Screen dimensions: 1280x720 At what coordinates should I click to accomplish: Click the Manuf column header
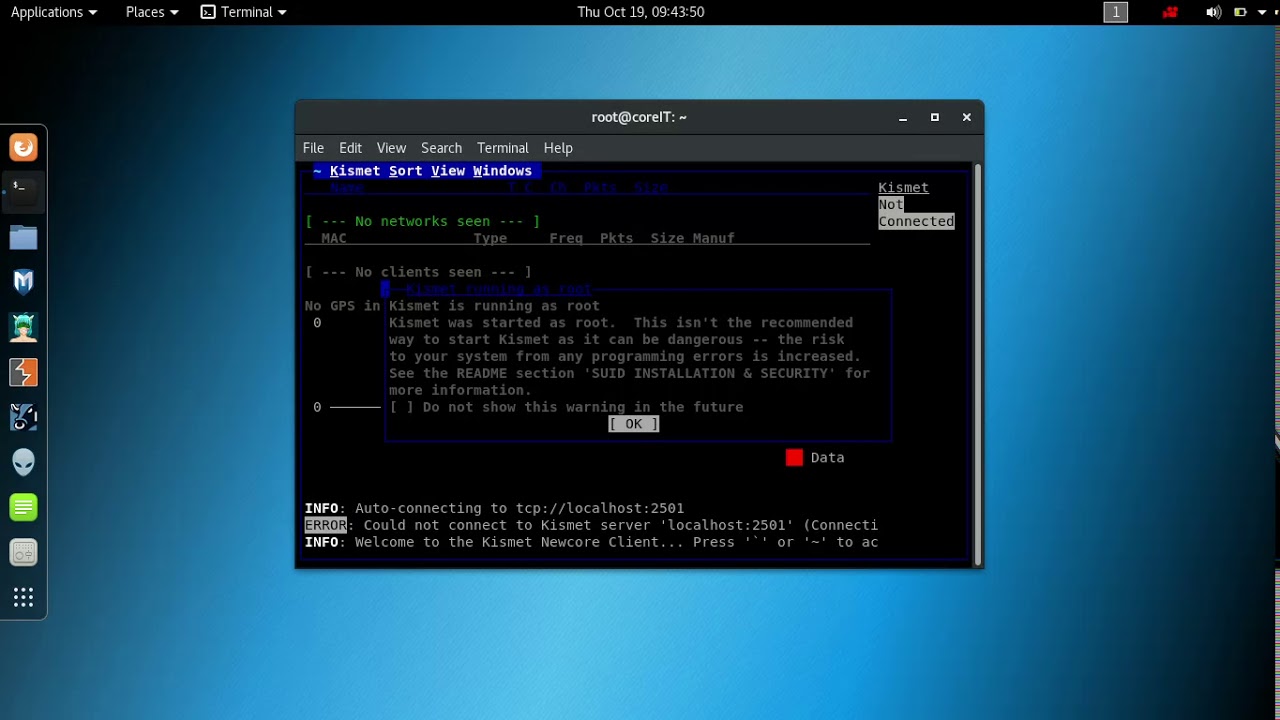click(713, 238)
